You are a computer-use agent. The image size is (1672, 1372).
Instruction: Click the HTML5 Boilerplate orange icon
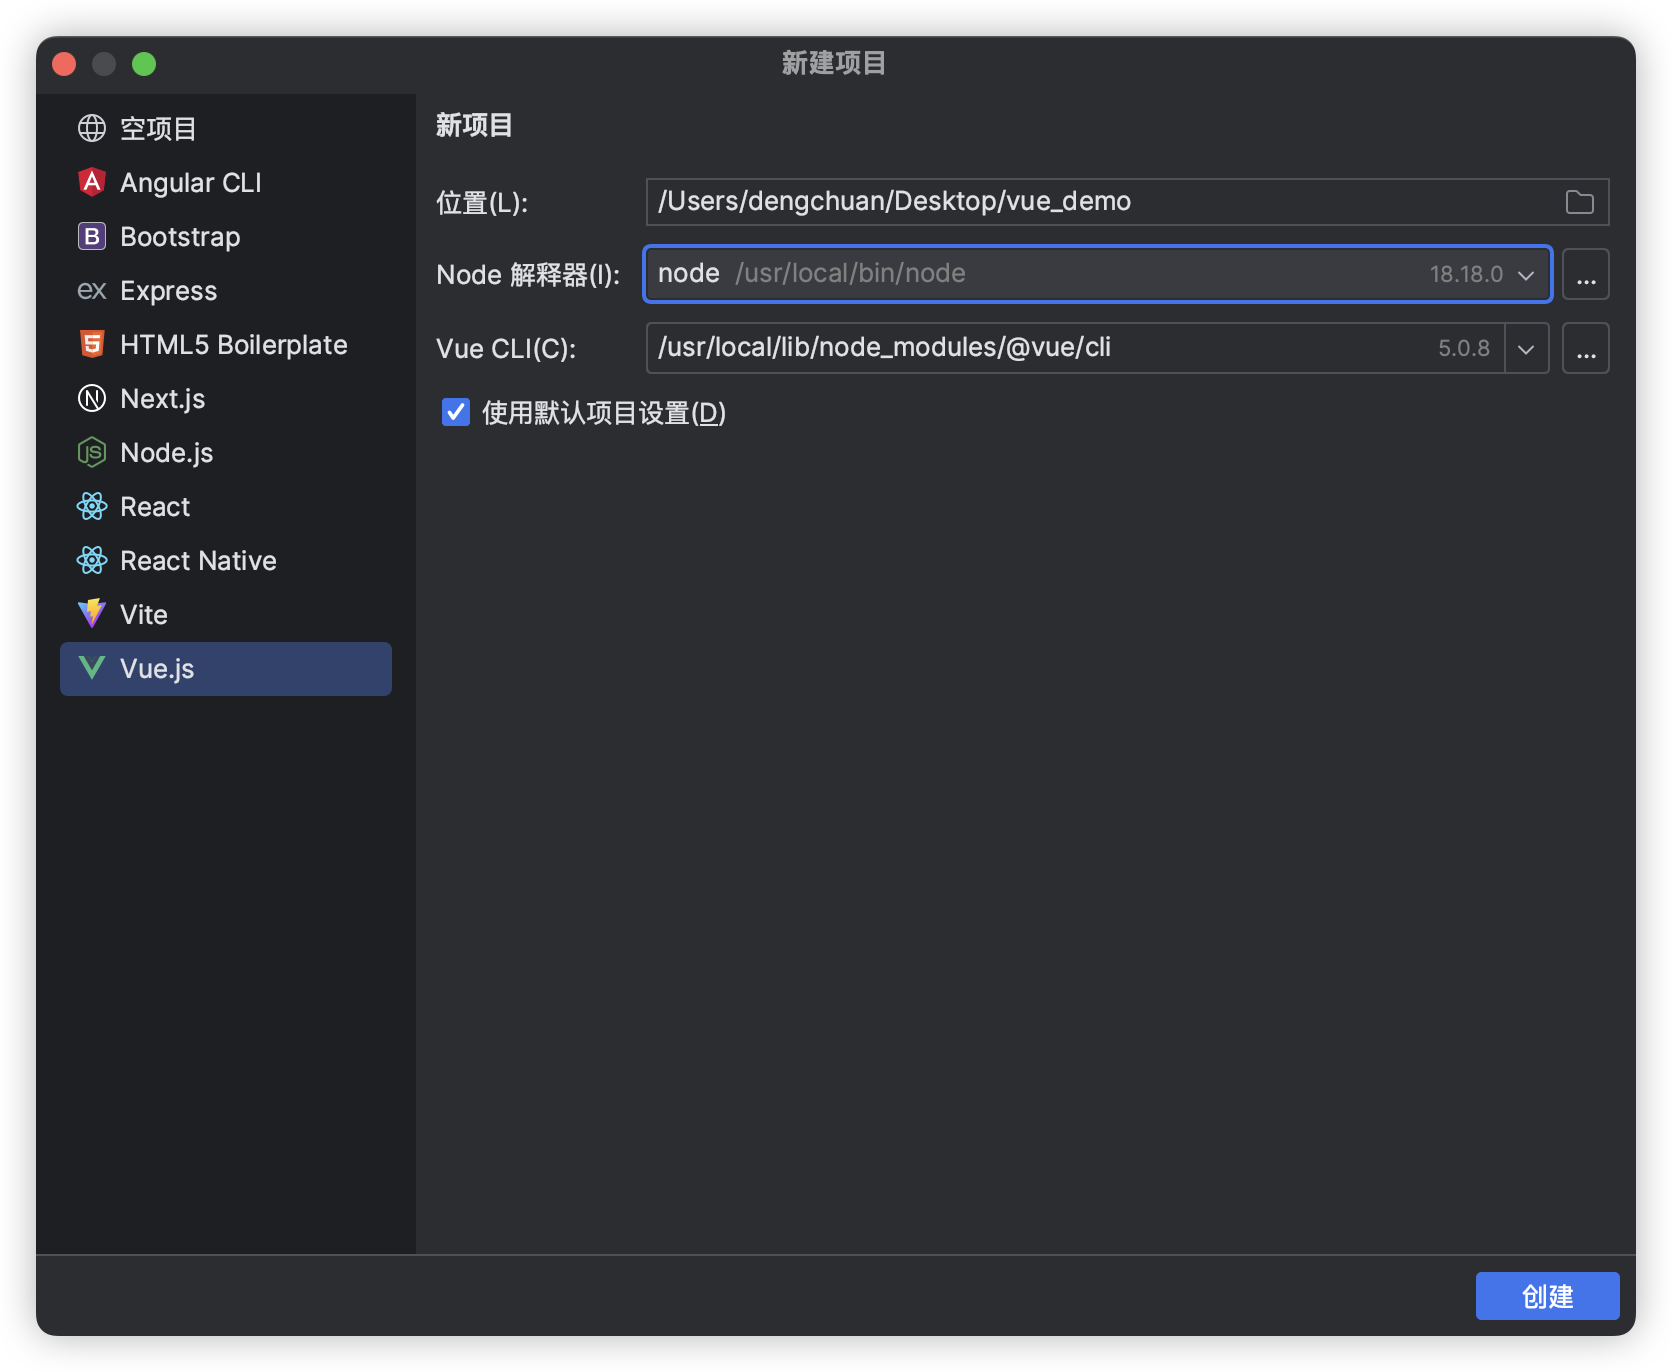coord(92,344)
